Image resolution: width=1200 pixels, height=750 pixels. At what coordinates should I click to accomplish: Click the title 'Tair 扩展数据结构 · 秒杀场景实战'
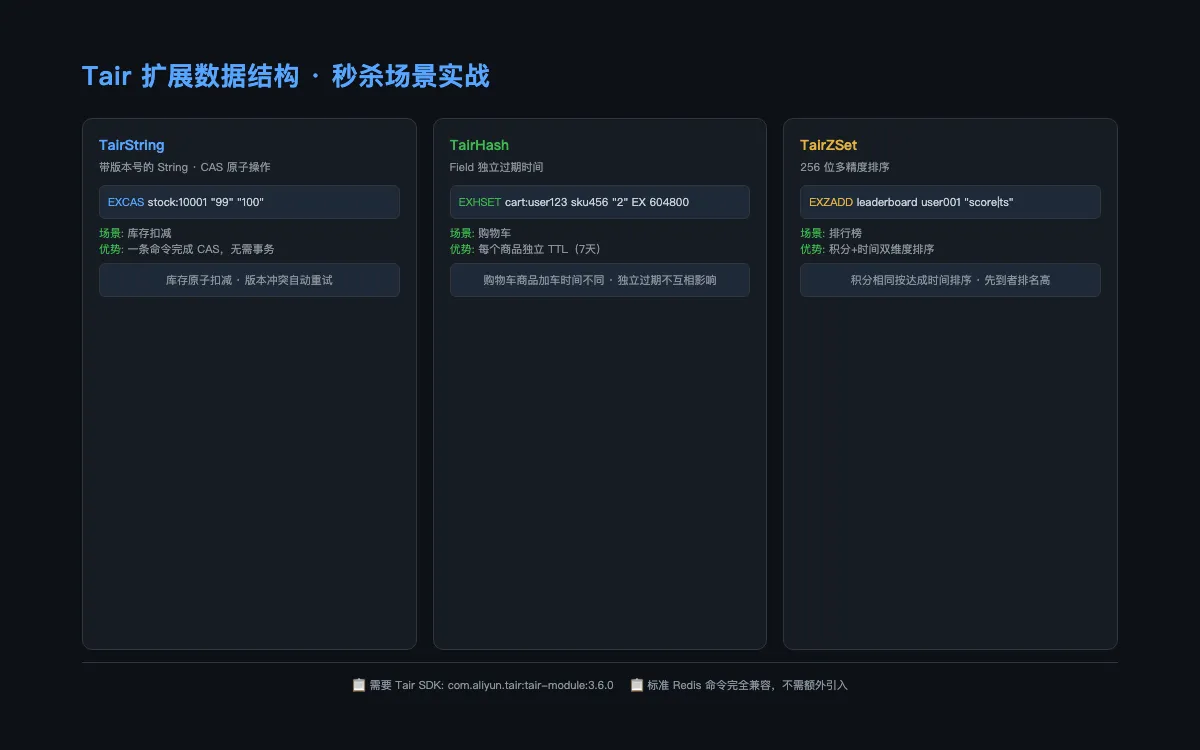pyautogui.click(x=286, y=76)
